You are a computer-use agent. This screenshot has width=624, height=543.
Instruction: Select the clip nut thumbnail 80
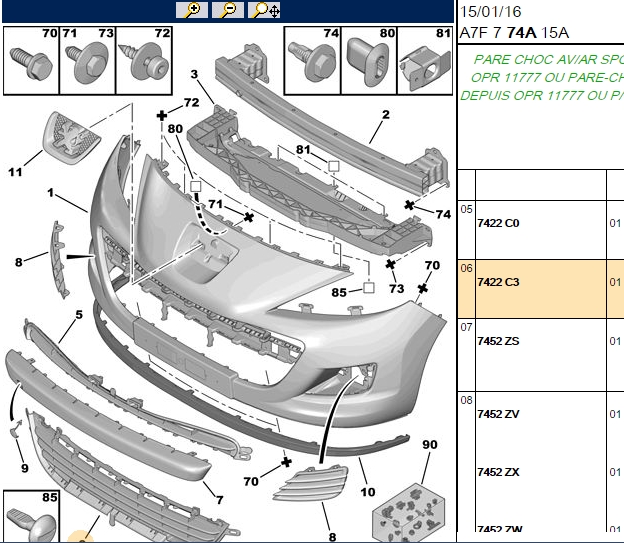pyautogui.click(x=369, y=61)
